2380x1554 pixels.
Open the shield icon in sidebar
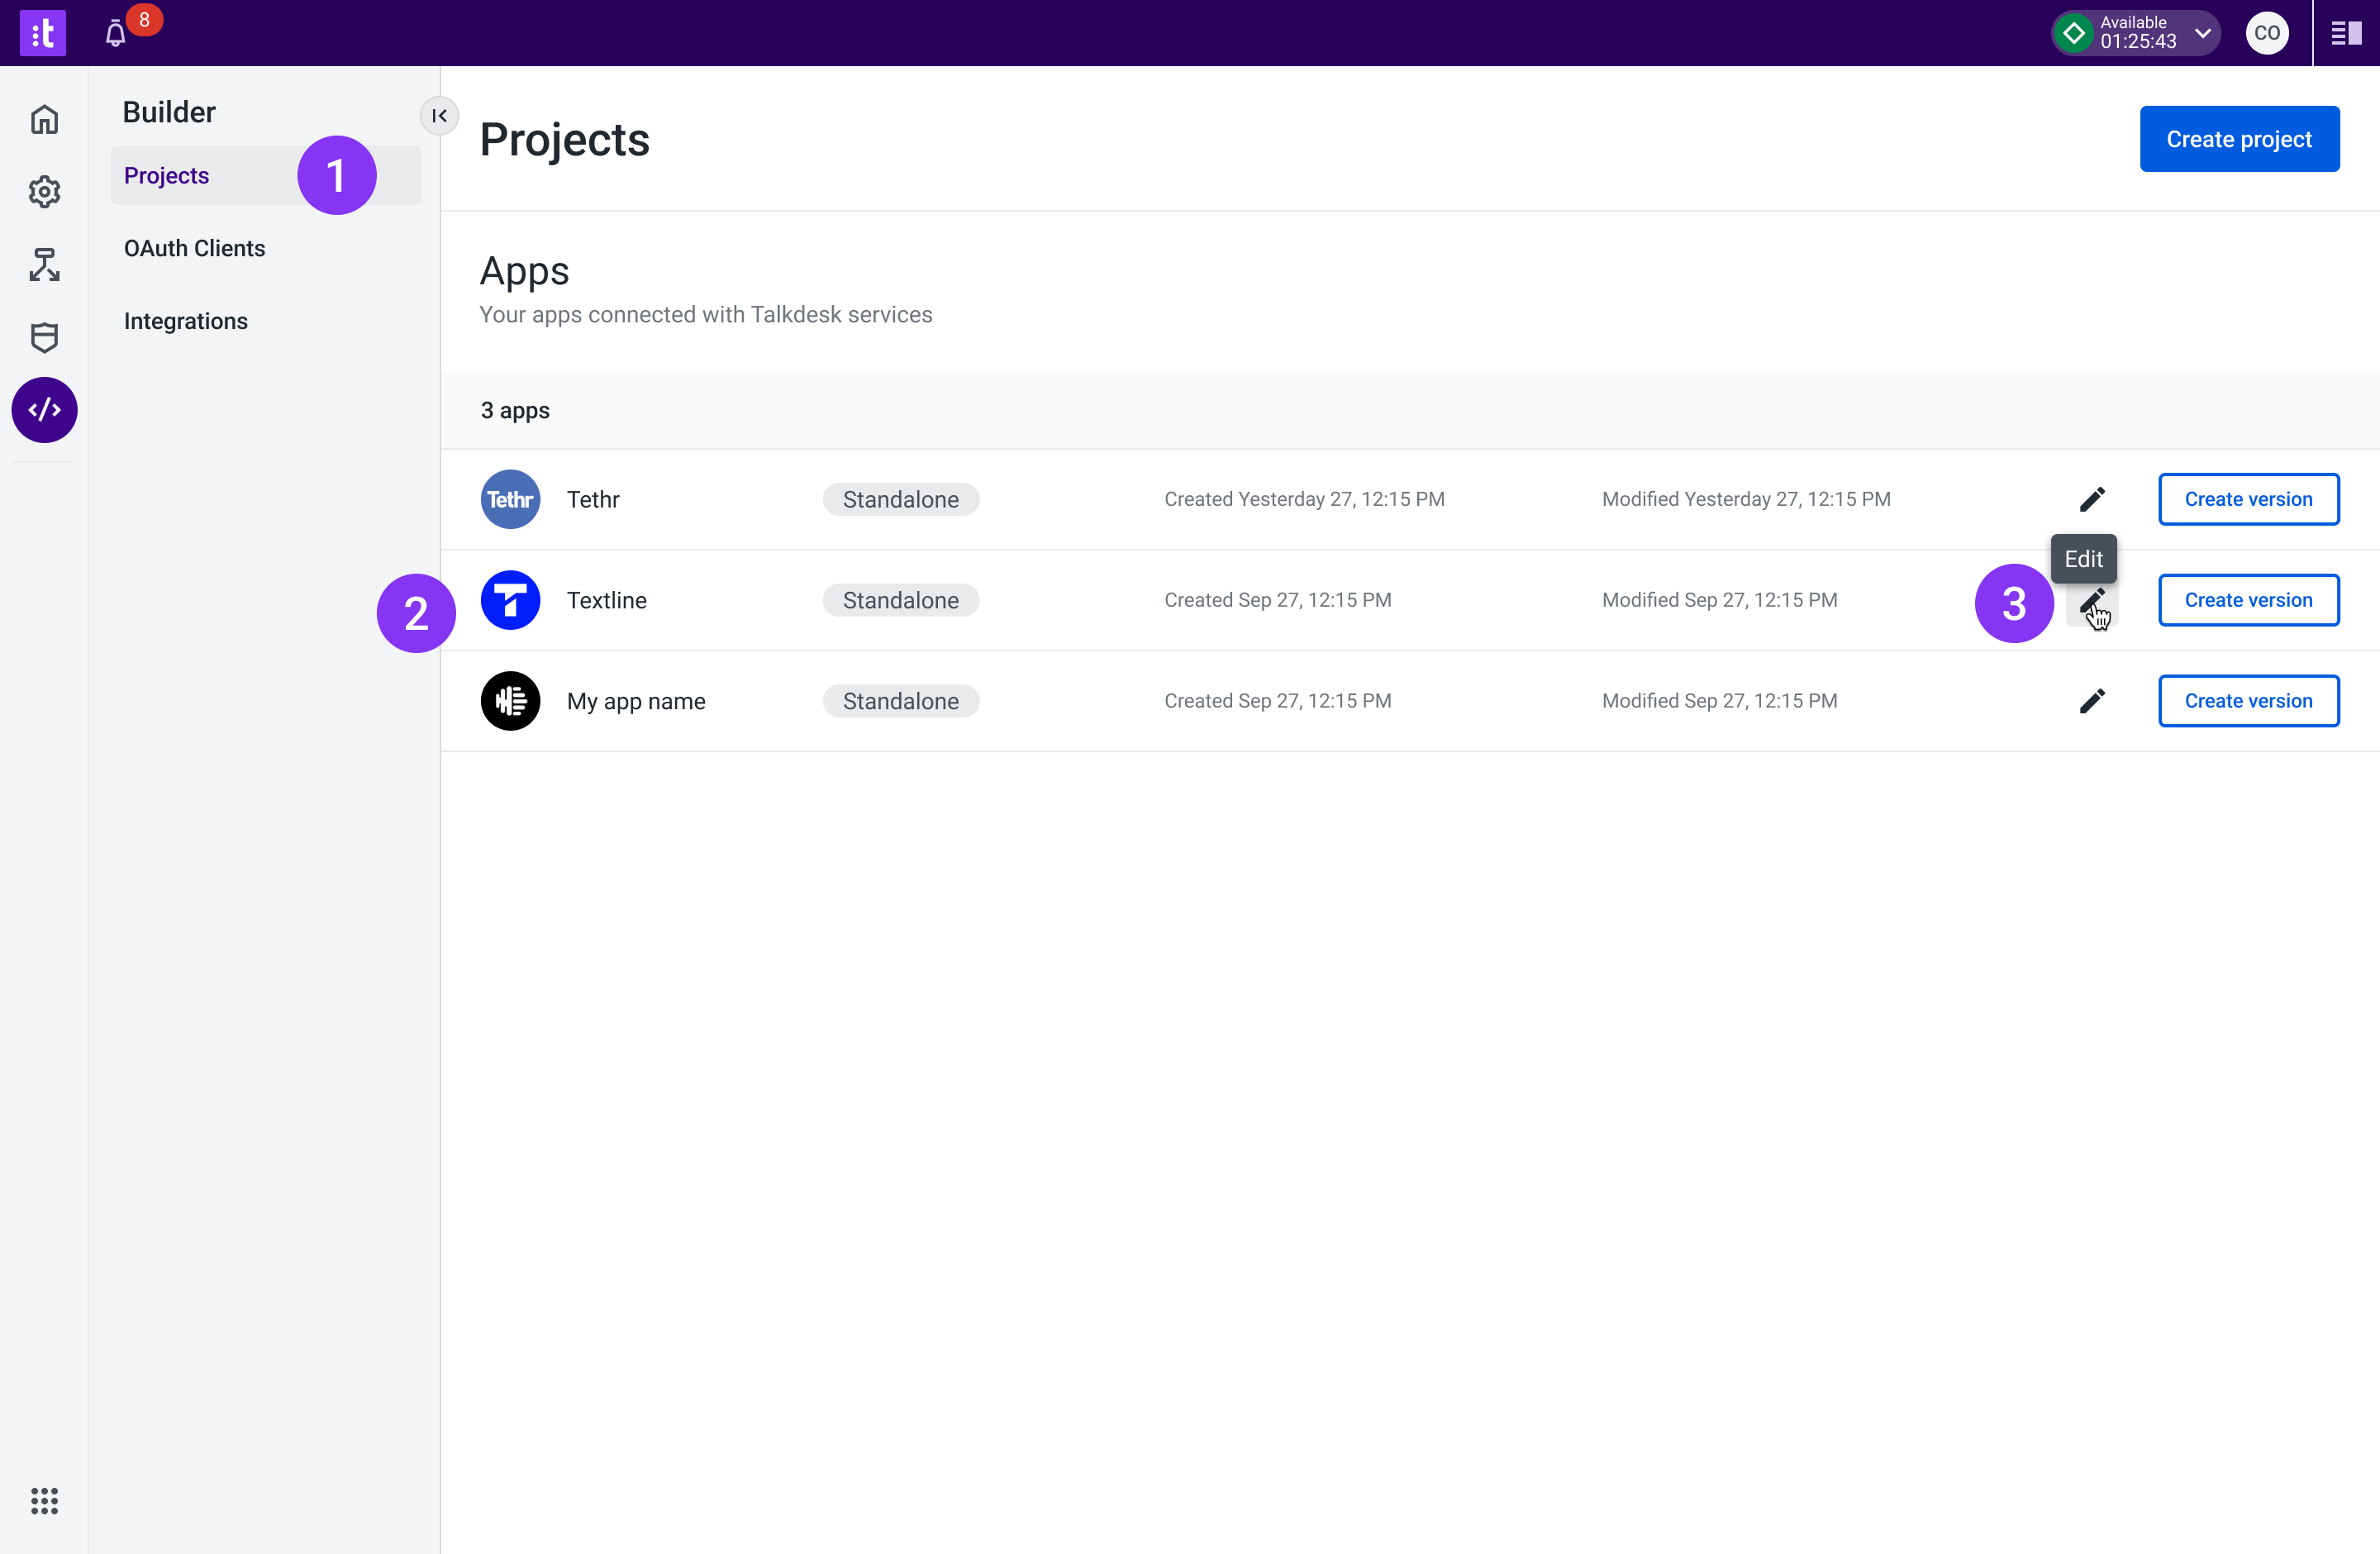44,338
